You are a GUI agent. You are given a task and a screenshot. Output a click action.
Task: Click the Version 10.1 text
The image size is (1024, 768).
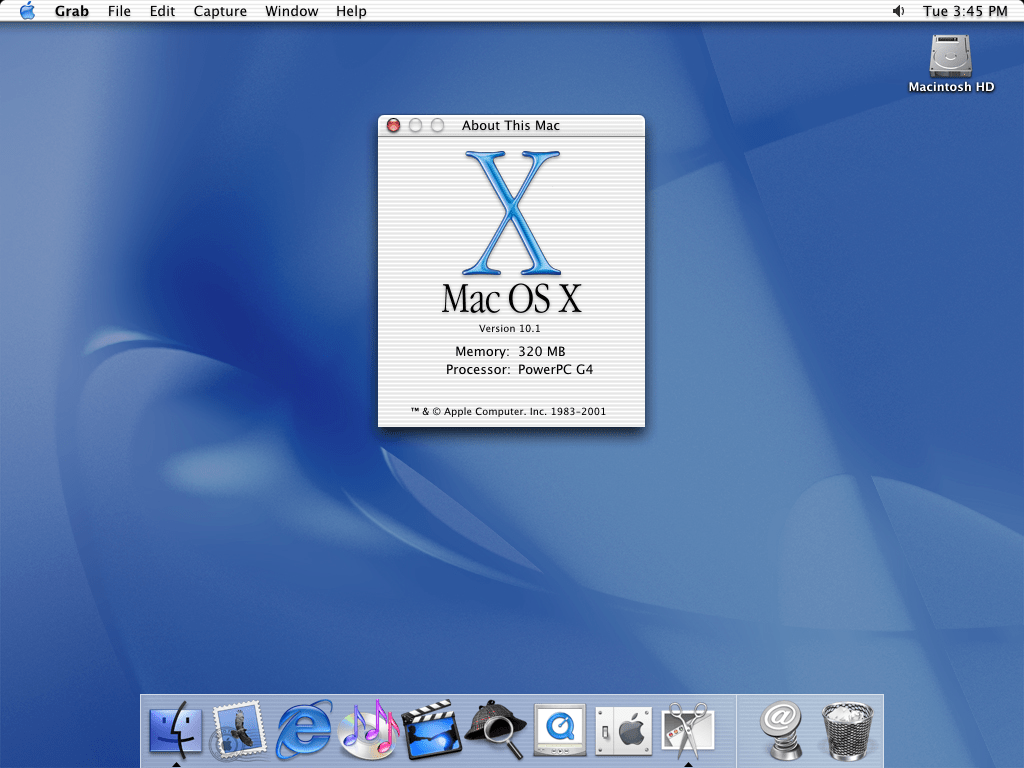click(x=510, y=328)
